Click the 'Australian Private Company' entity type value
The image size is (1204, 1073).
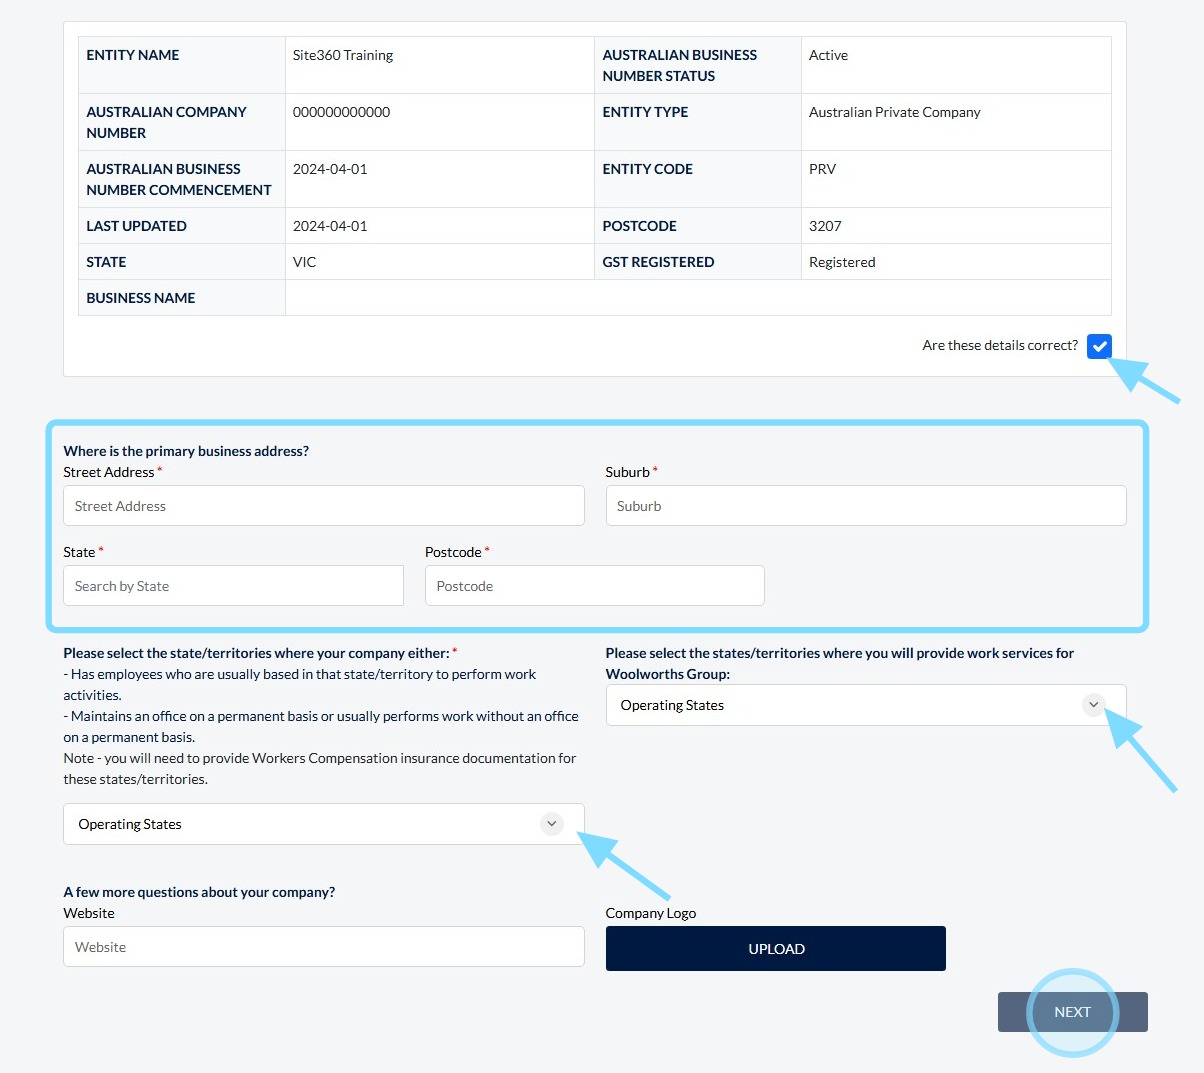pos(895,112)
